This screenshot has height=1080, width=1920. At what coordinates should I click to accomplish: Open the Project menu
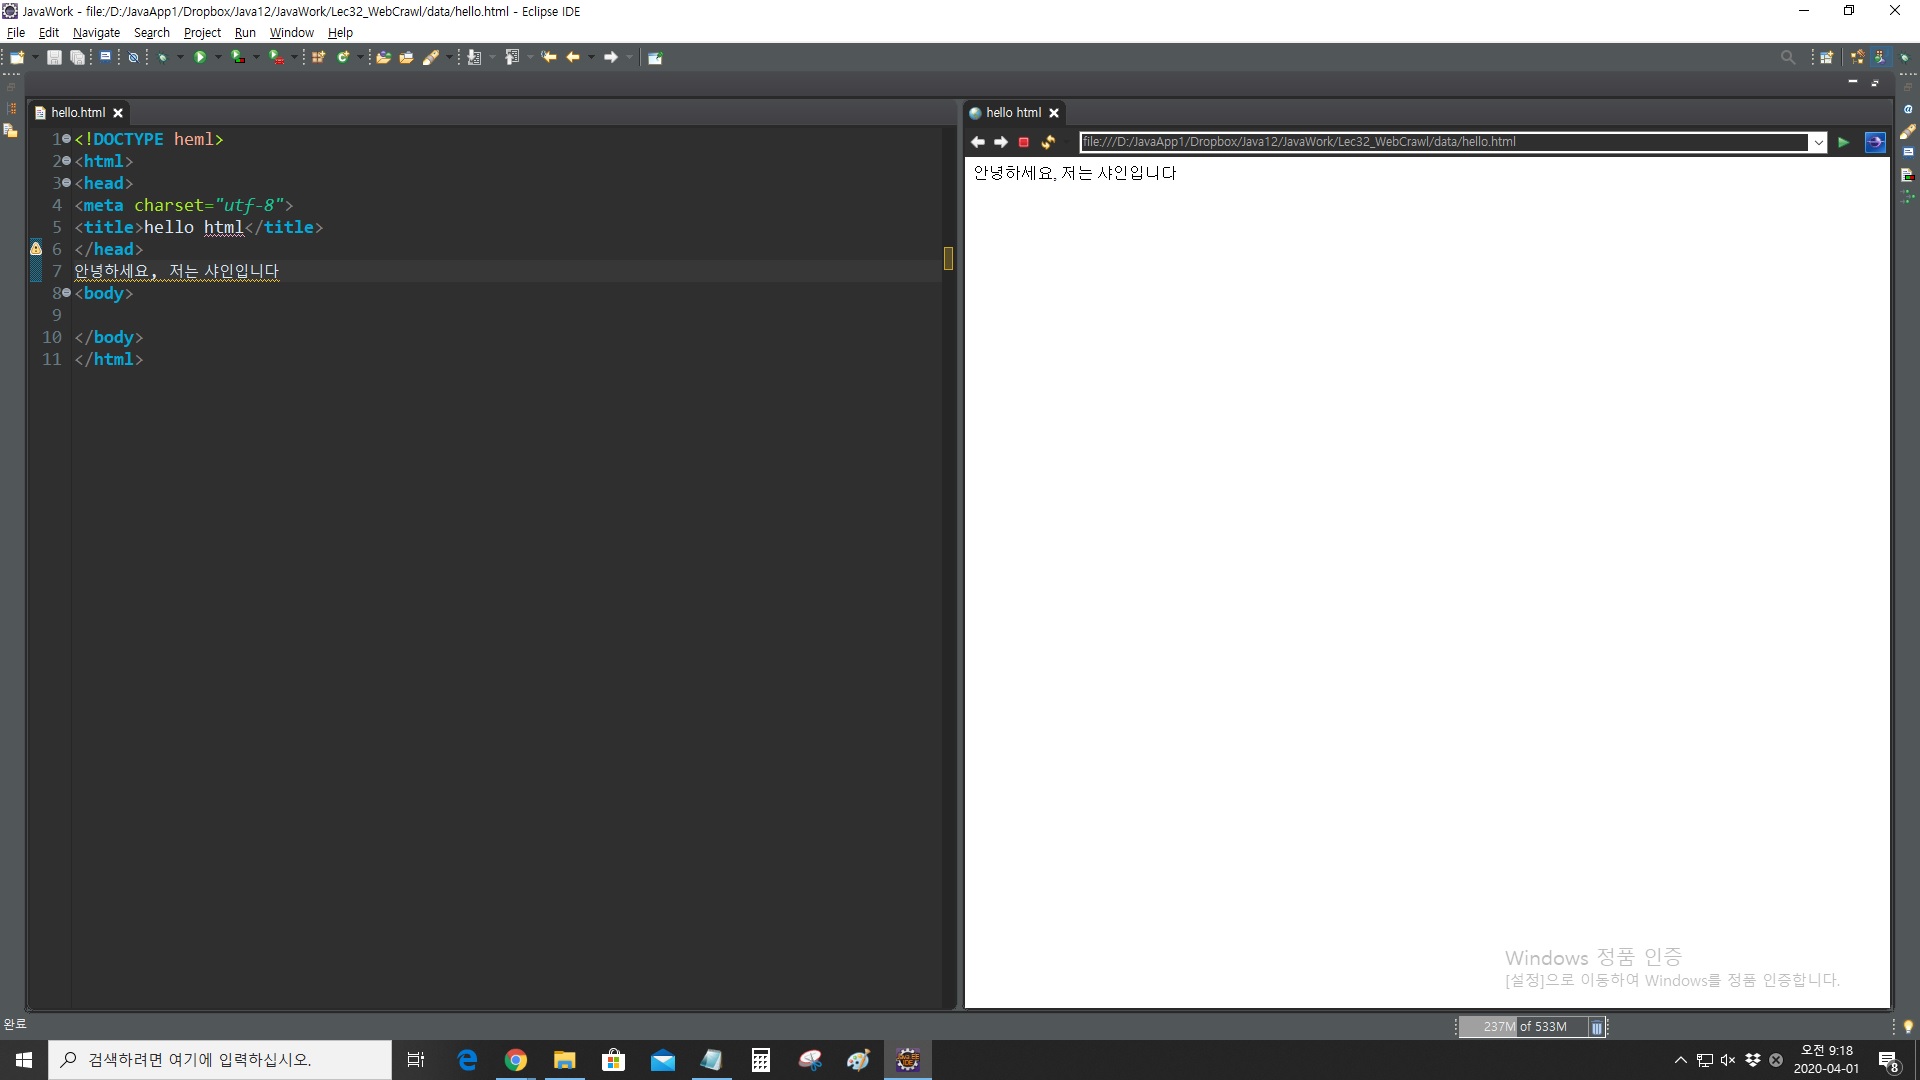[x=202, y=32]
